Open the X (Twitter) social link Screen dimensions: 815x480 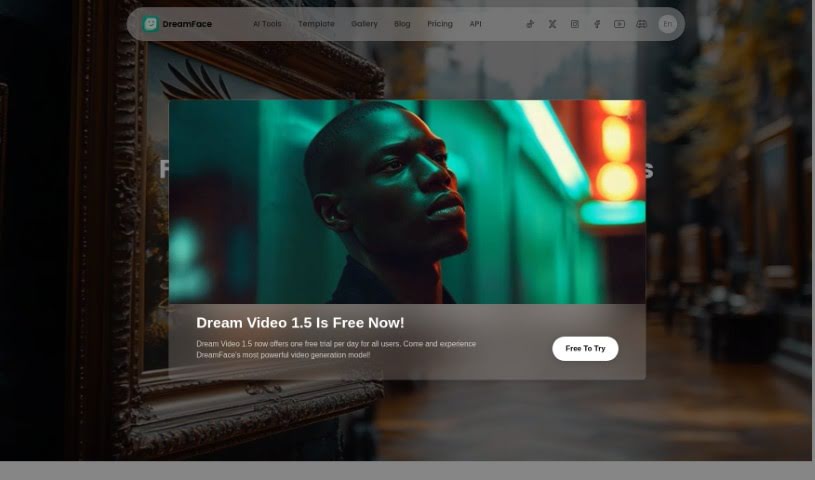pos(552,24)
